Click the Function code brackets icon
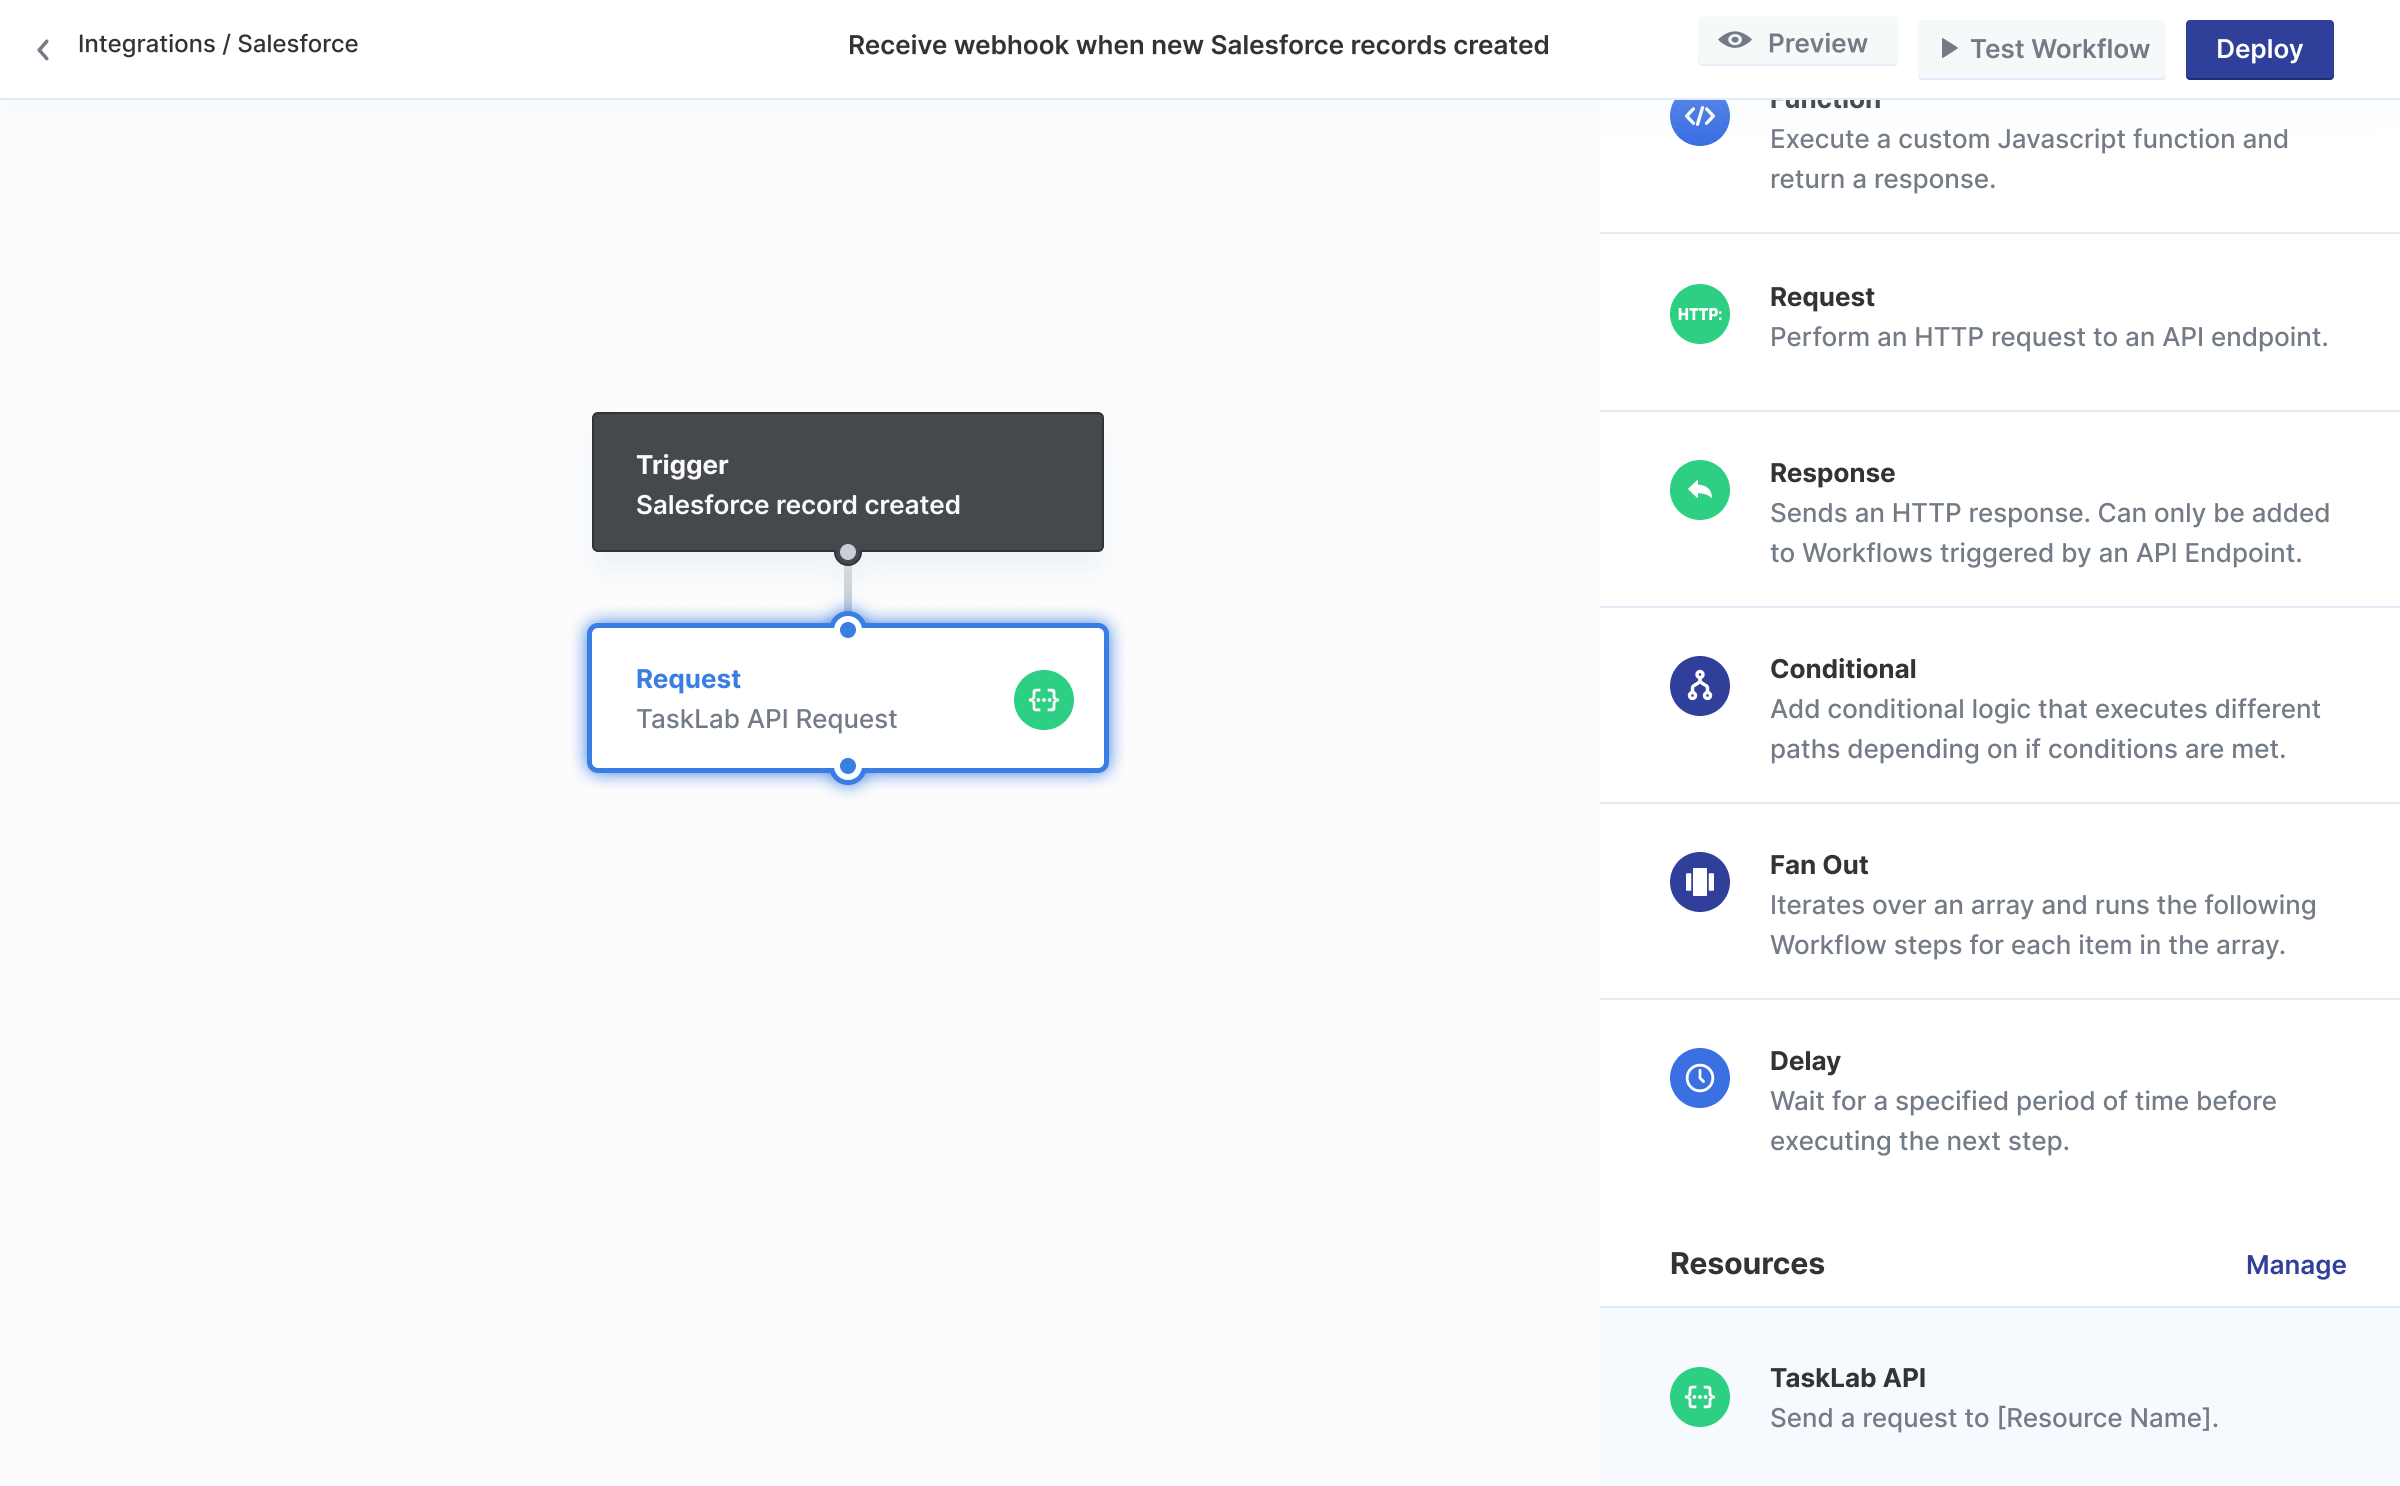The height and width of the screenshot is (1486, 2400). 1699,118
